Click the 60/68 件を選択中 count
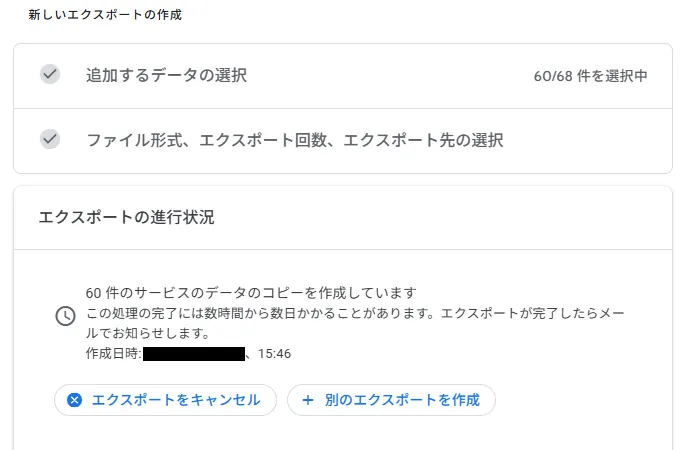Image resolution: width=680 pixels, height=450 pixels. point(590,76)
